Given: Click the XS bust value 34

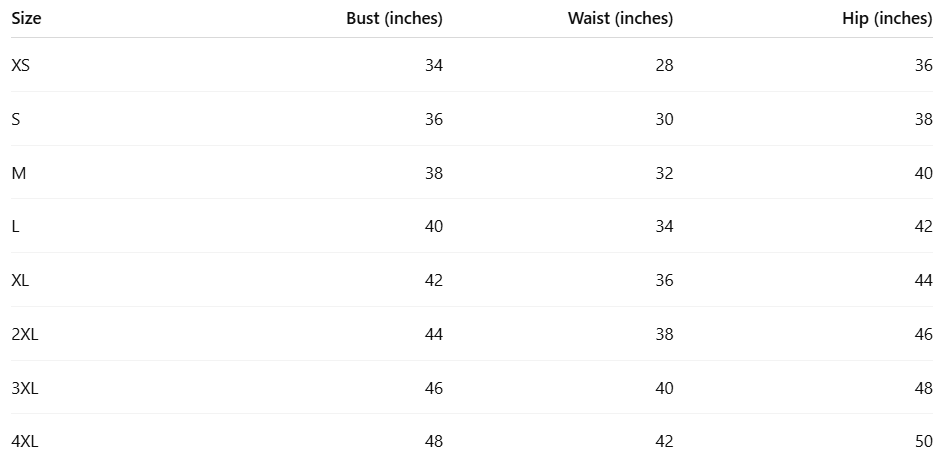Looking at the screenshot, I should coord(433,65).
